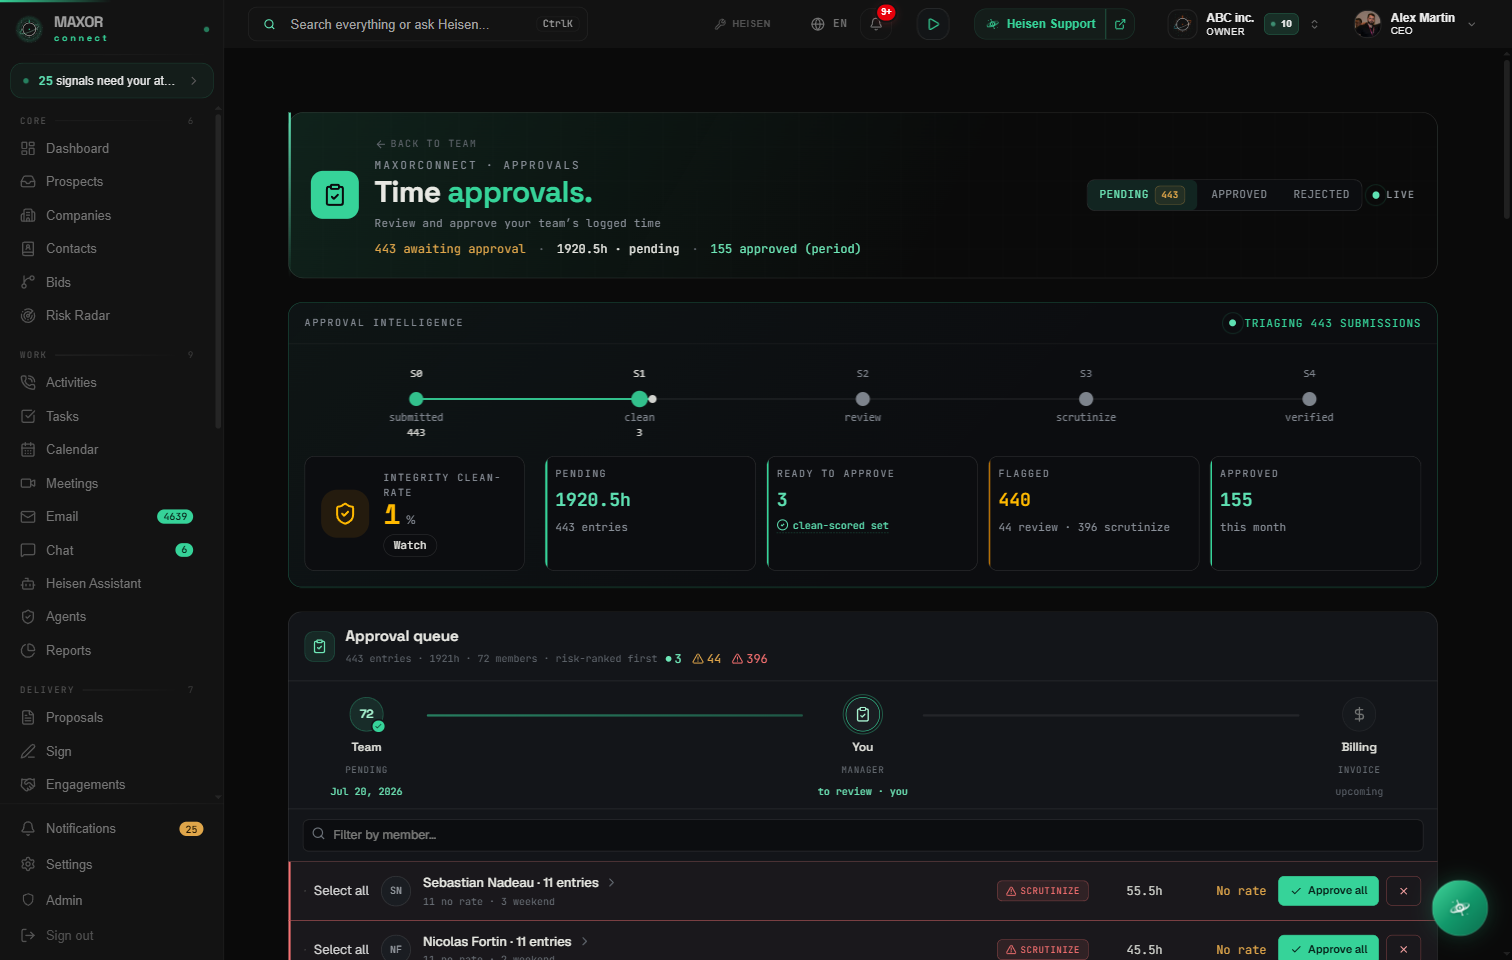Open the ABC inc. organization switcher

pos(1244,24)
